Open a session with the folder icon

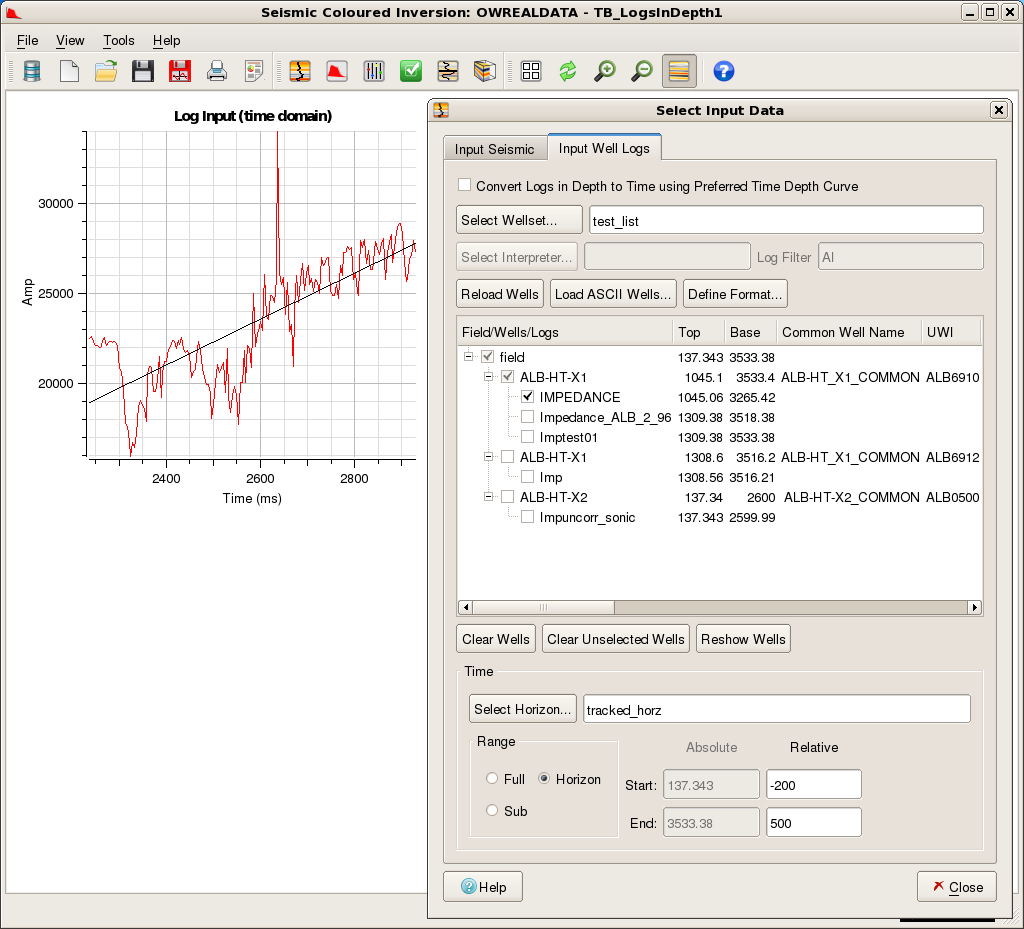point(106,71)
